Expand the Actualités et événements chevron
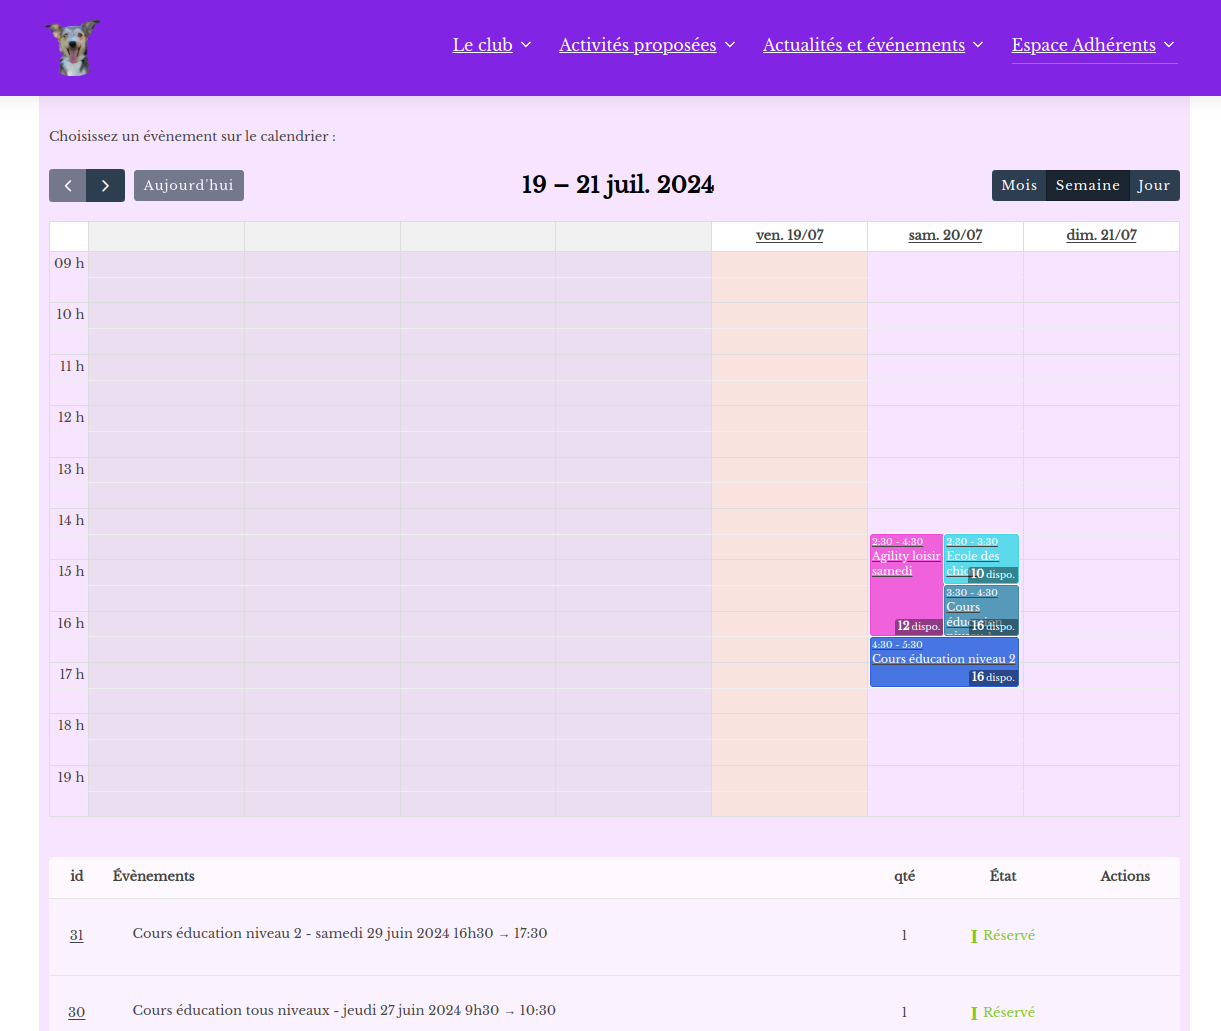 click(x=978, y=45)
